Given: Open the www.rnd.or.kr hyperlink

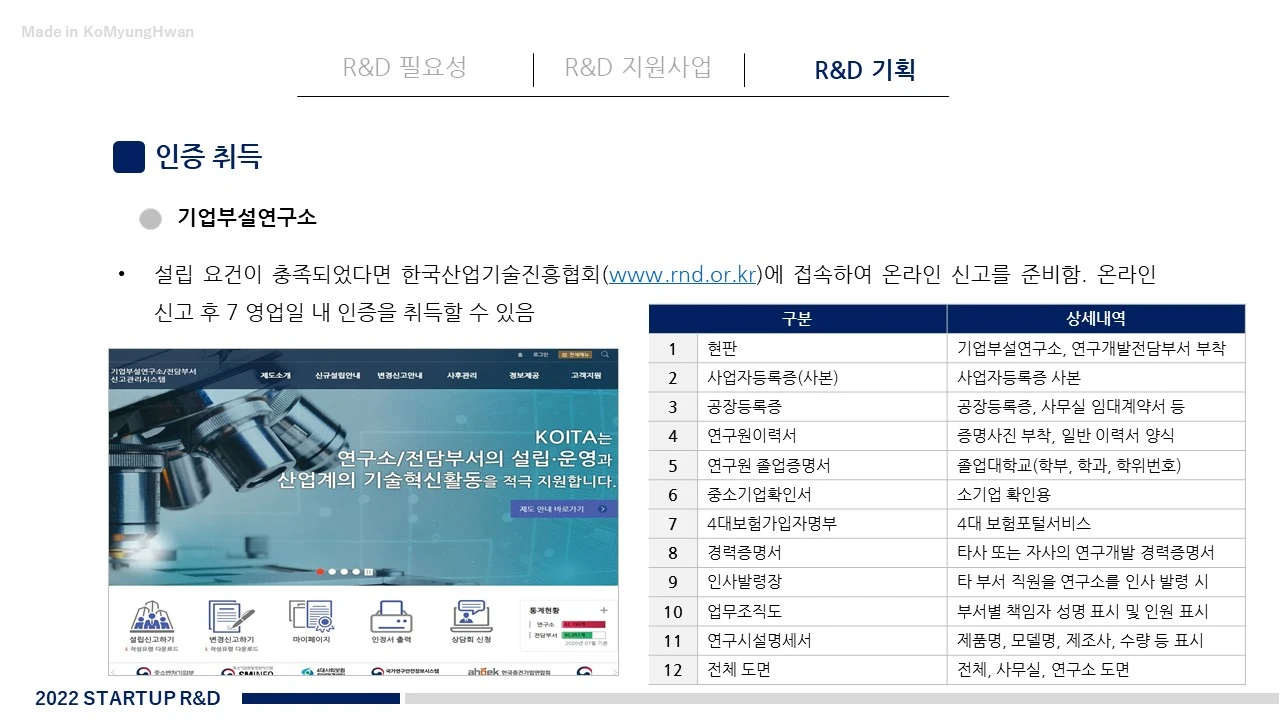Looking at the screenshot, I should 685,274.
